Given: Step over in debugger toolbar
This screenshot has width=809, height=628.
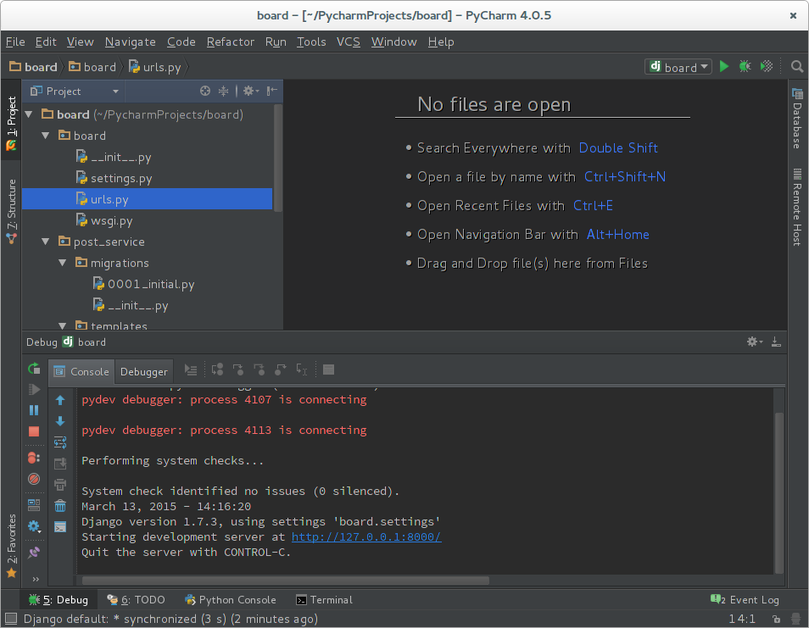Looking at the screenshot, I should [217, 369].
